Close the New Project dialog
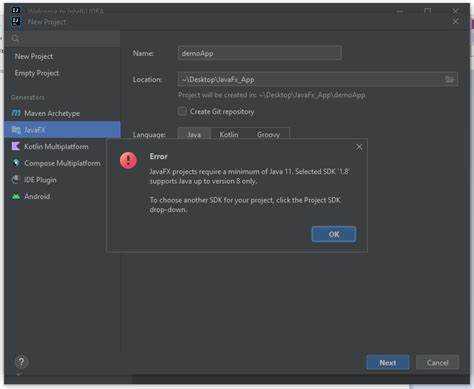The height and width of the screenshot is (389, 474). pos(455,22)
